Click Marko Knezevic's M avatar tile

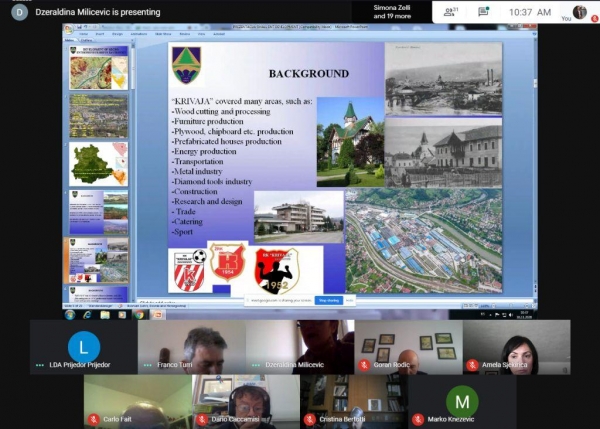[x=462, y=402]
